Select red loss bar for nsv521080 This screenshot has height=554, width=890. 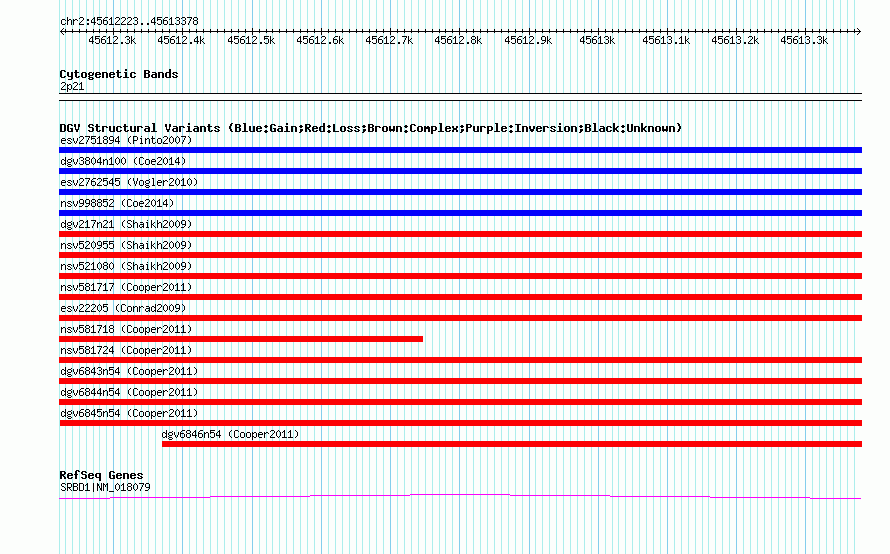coord(460,276)
